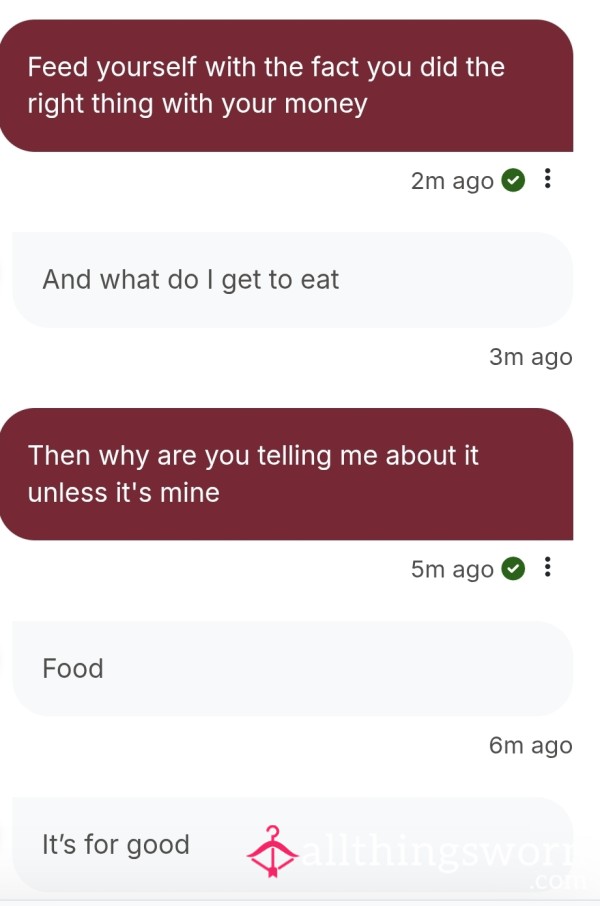Select the 'Then why are you telling me' bubble
This screenshot has height=906, width=600.
[x=286, y=474]
